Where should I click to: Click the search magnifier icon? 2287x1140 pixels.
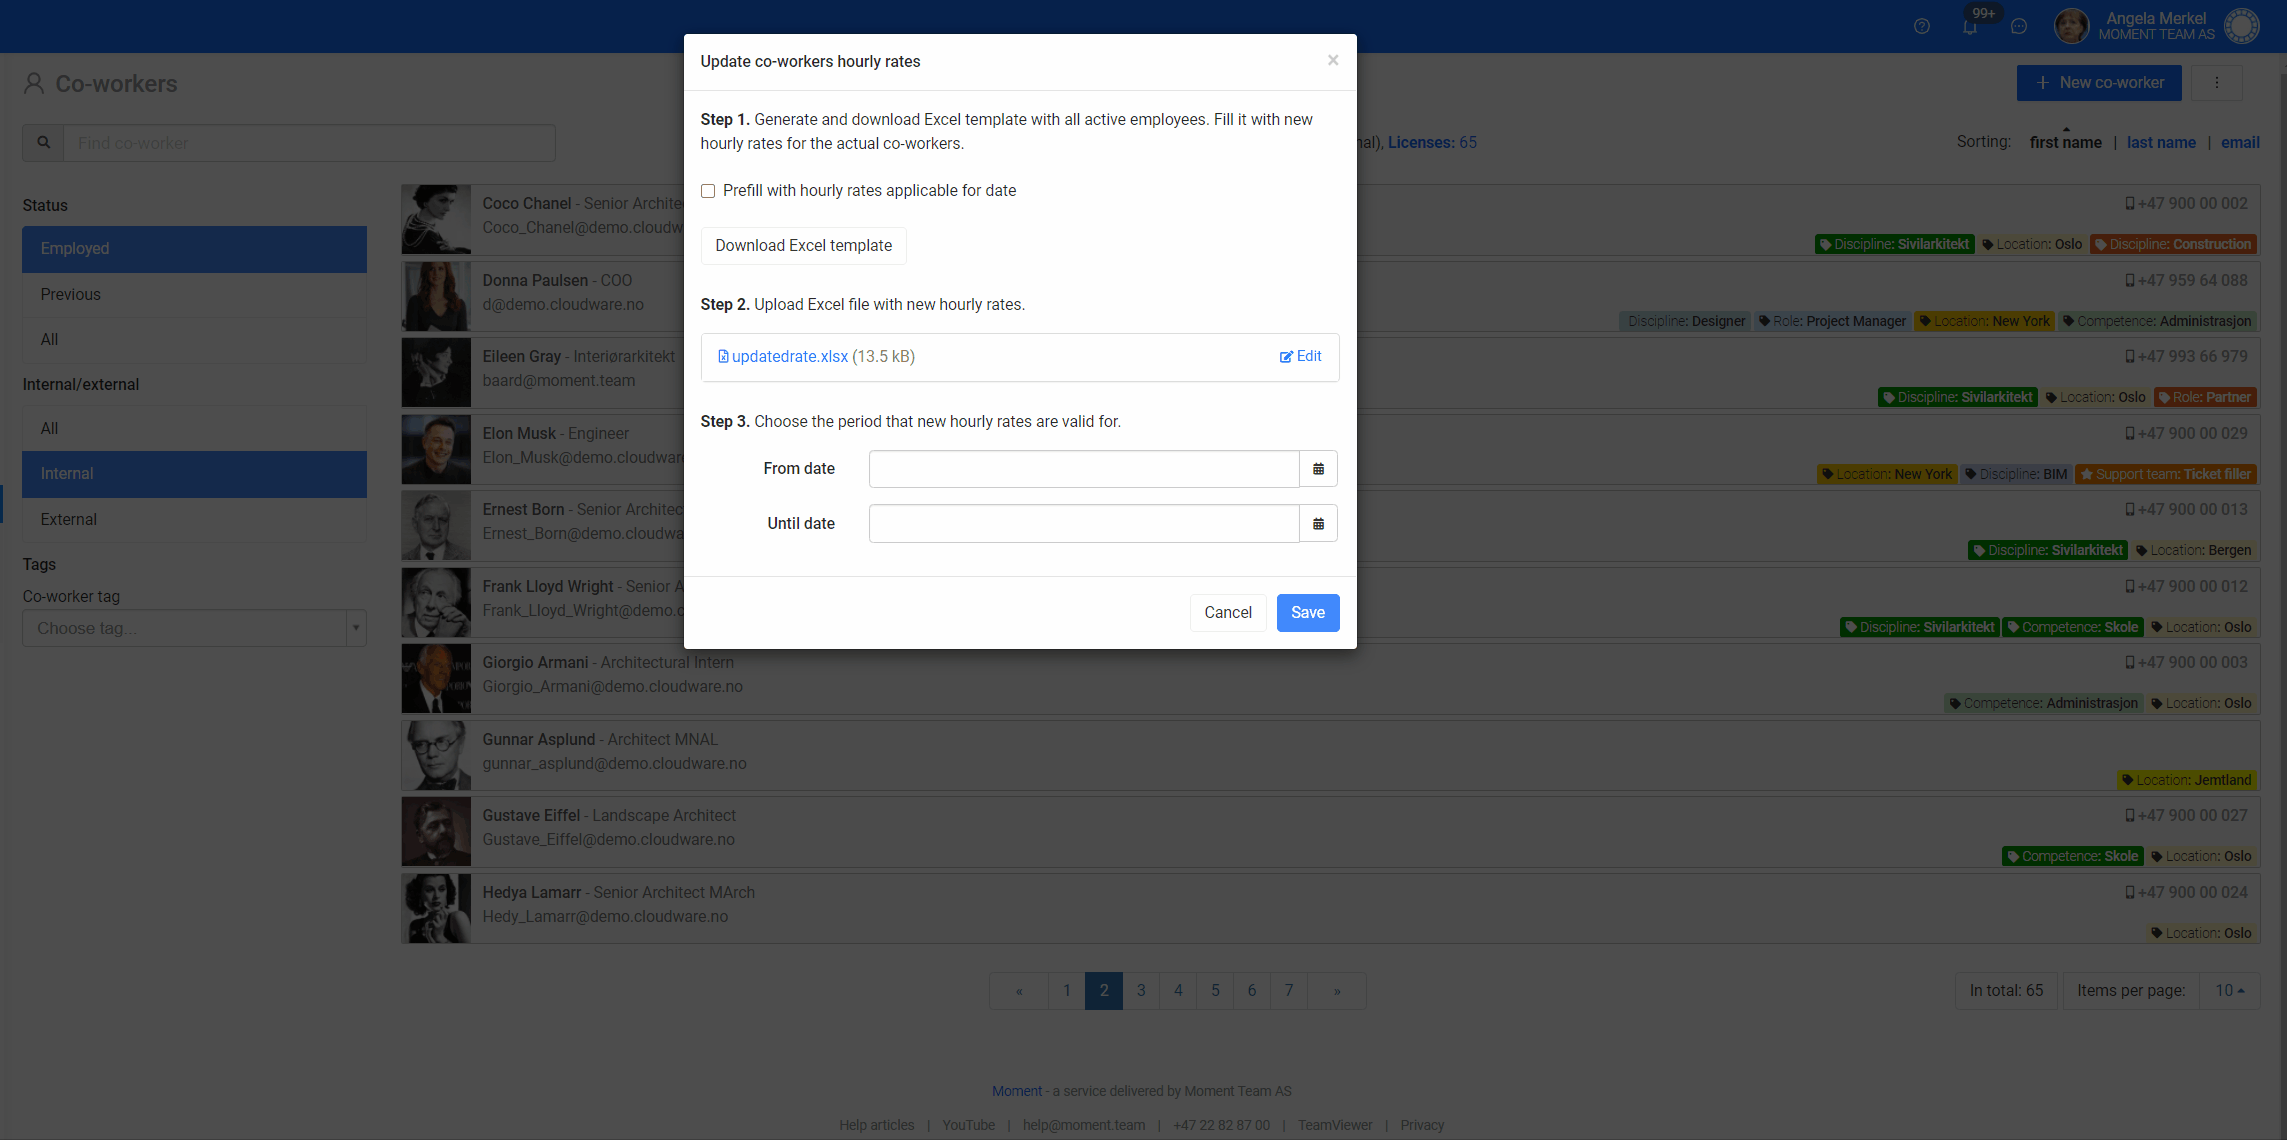coord(43,143)
